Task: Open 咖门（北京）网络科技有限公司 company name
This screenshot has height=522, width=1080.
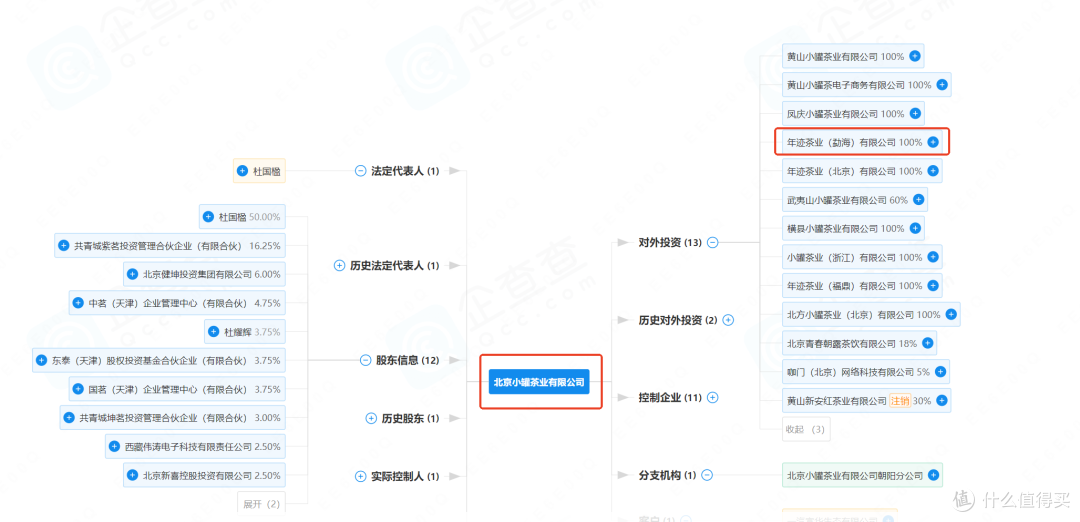Action: [851, 372]
